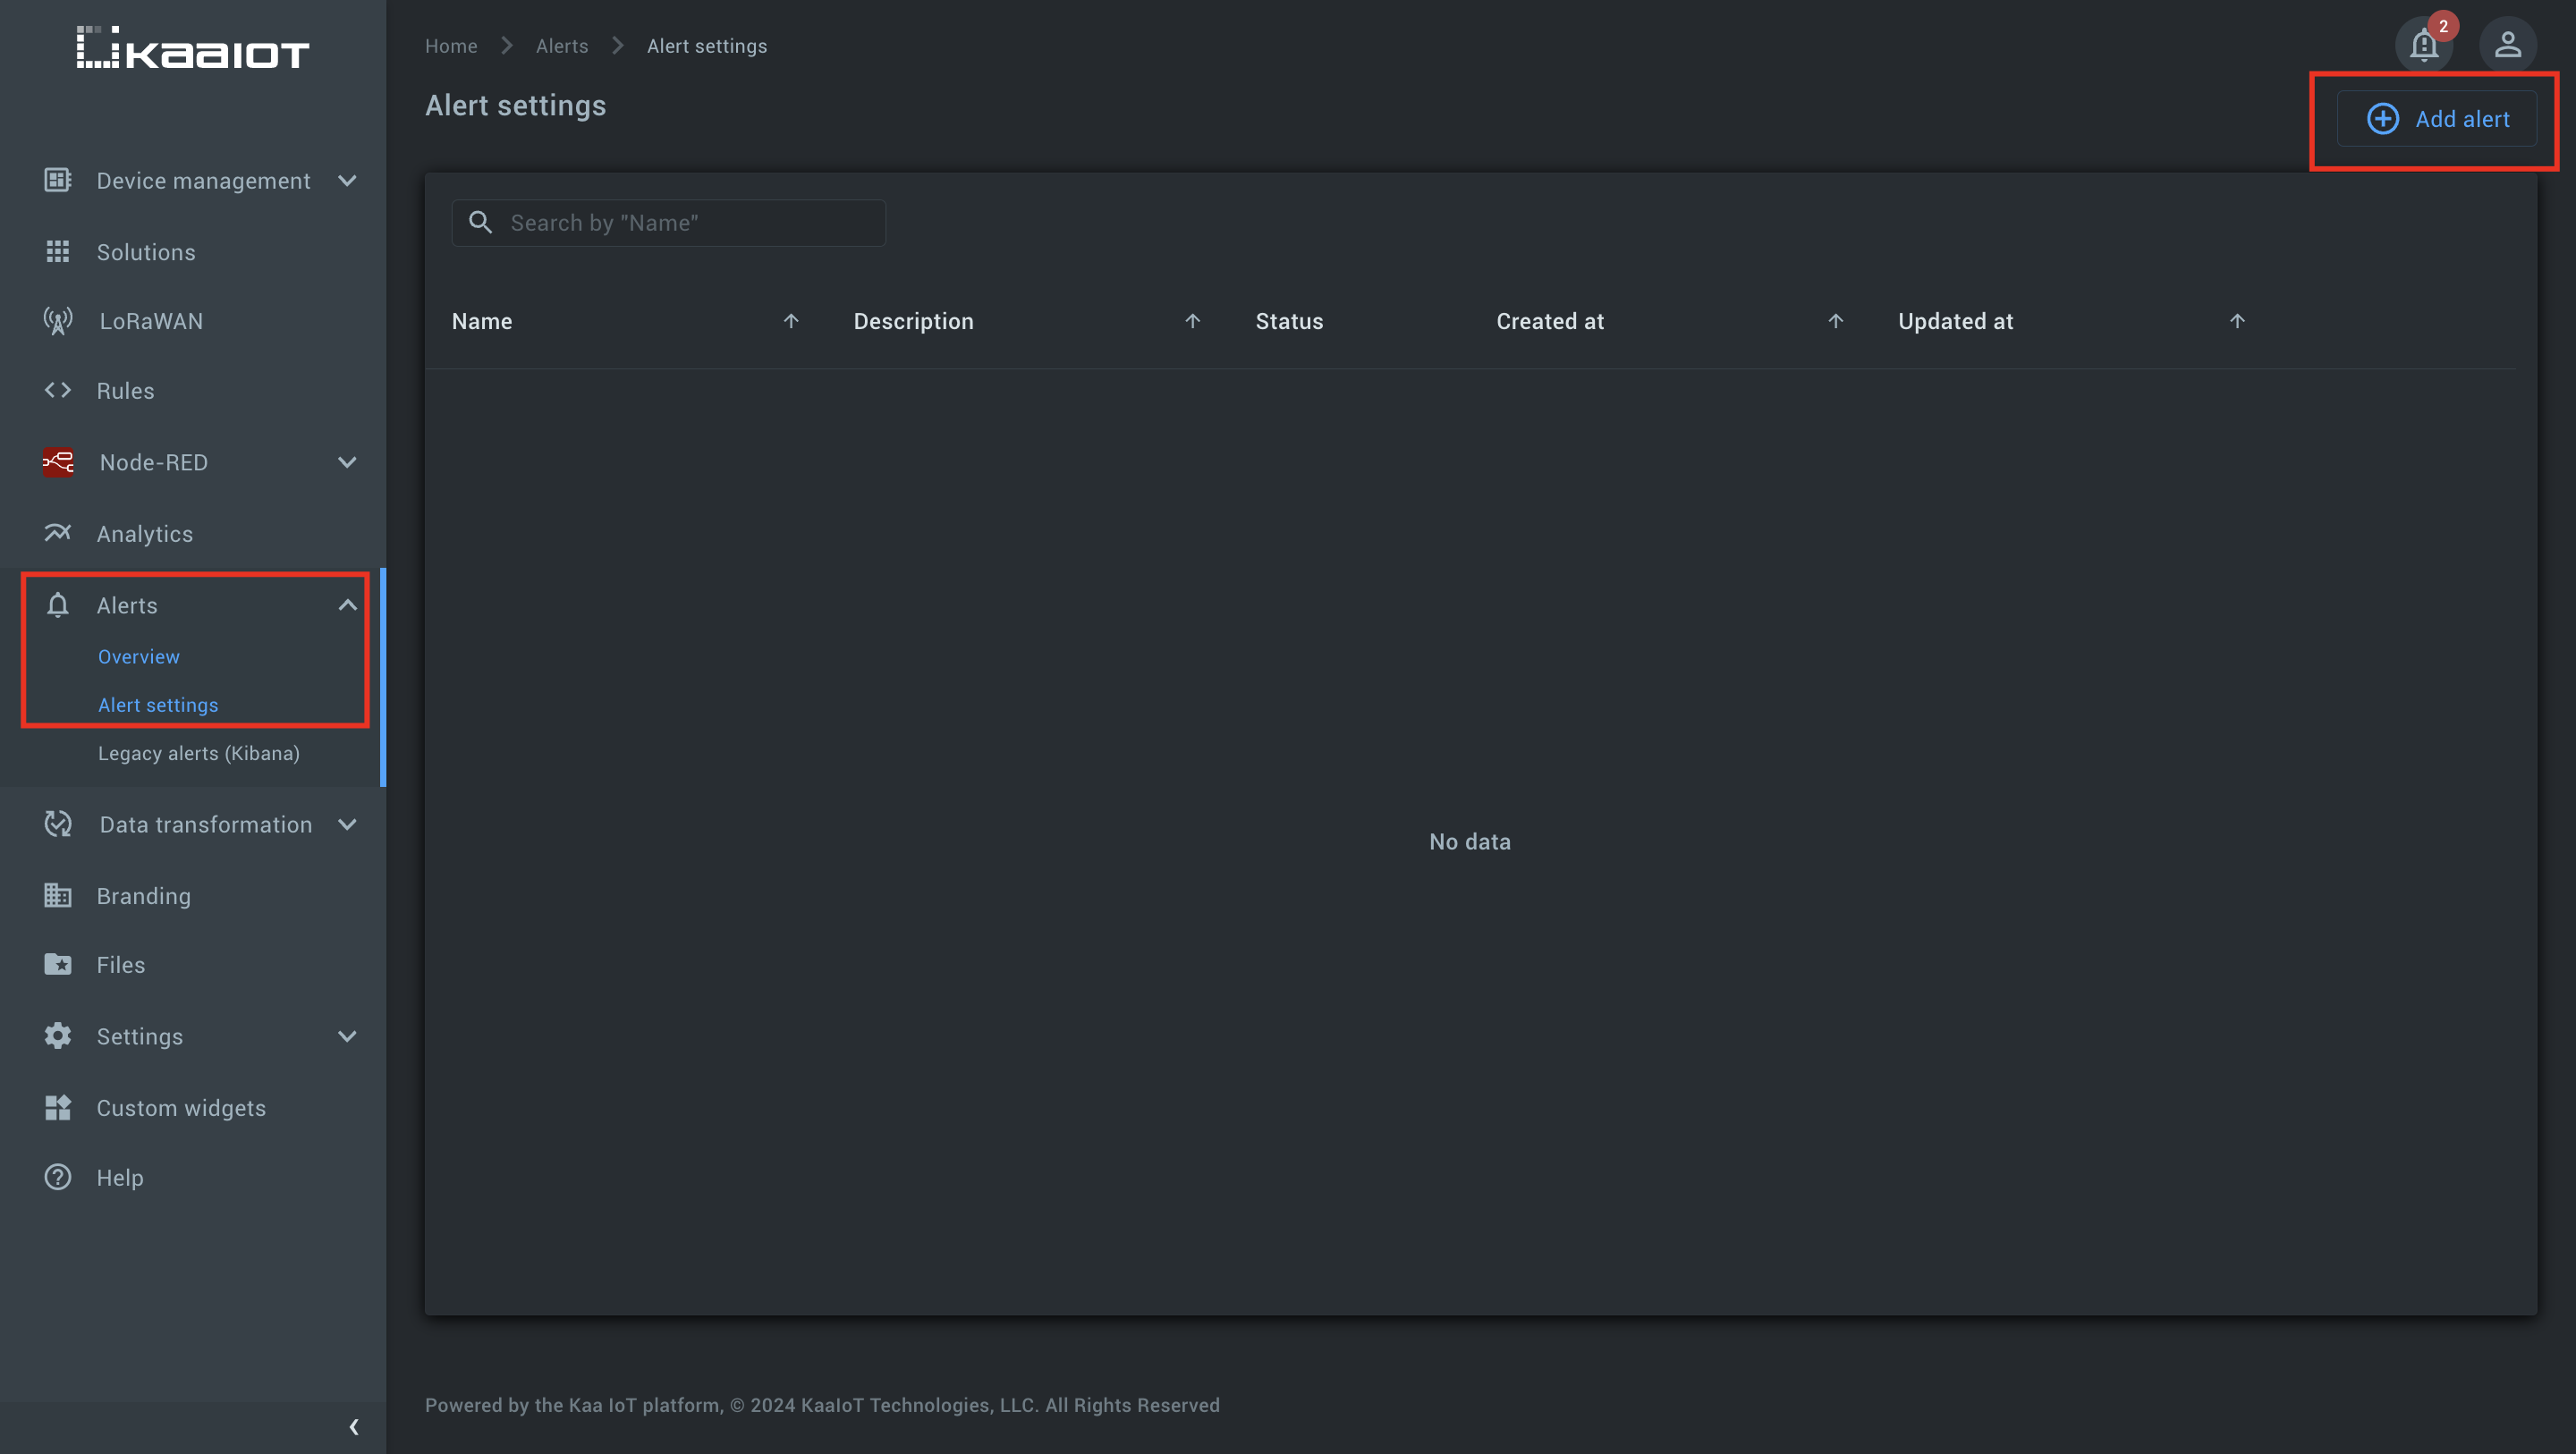The height and width of the screenshot is (1454, 2576).
Task: Open the user profile icon
Action: (2507, 45)
